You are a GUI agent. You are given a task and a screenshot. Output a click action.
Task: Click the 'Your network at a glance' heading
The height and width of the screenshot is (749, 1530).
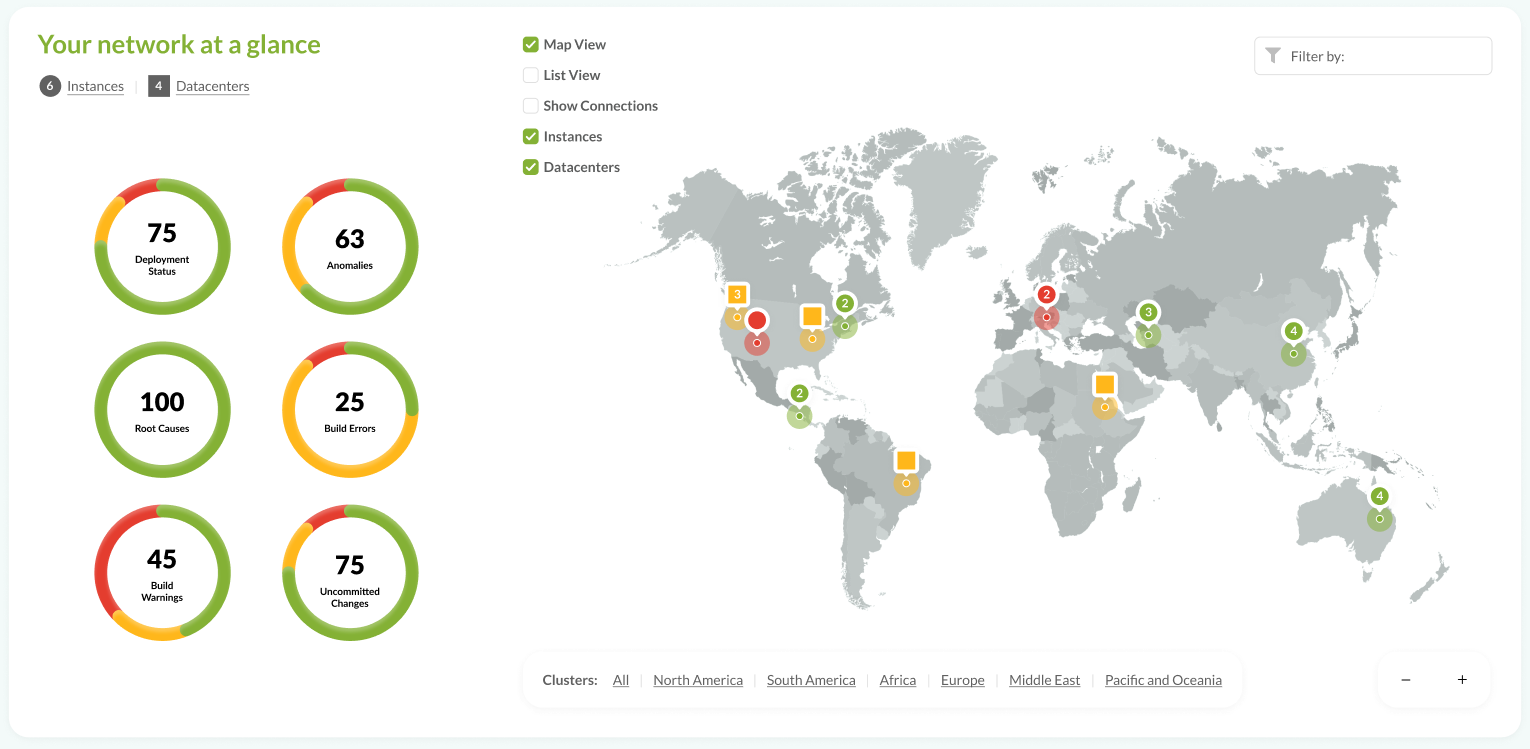tap(179, 44)
